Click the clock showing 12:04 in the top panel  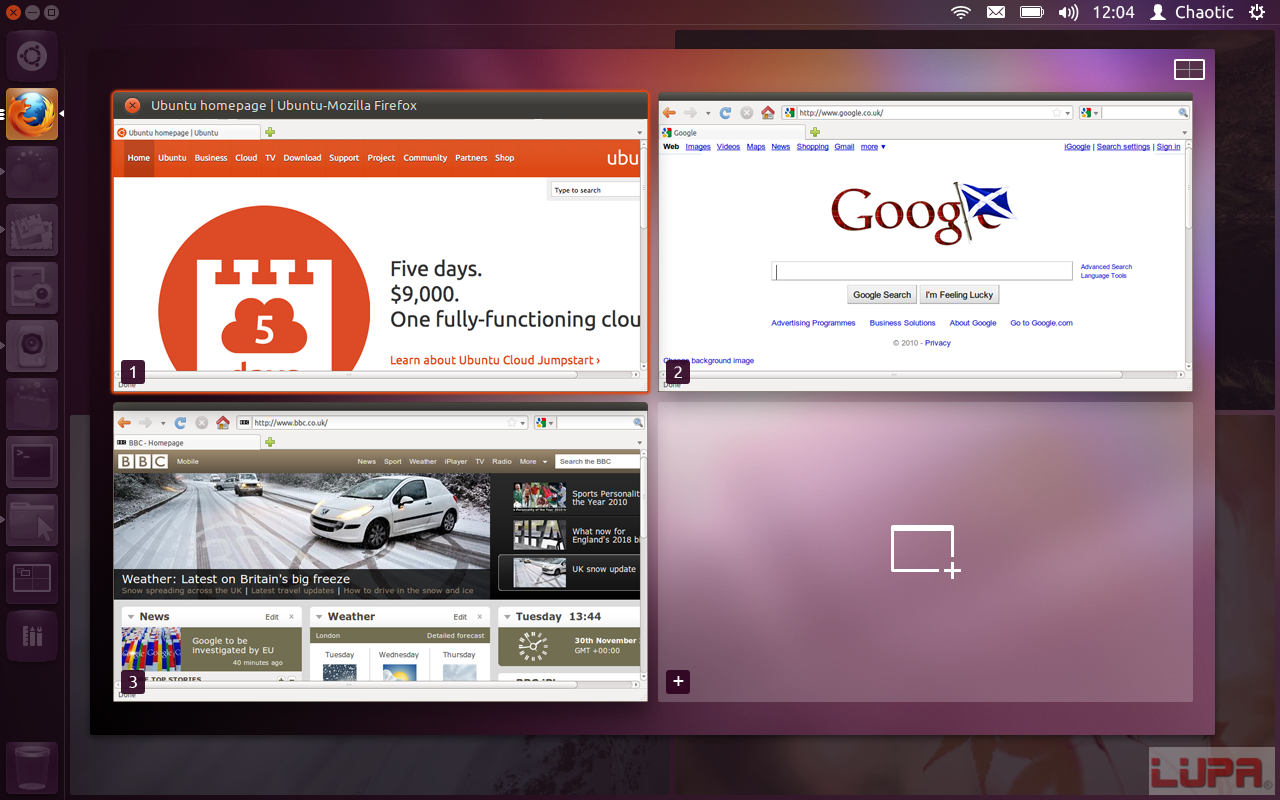click(1113, 12)
